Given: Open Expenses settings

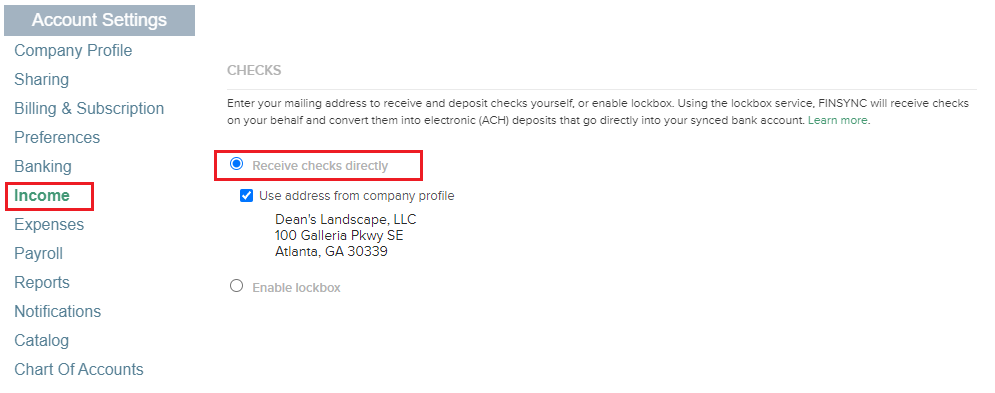Looking at the screenshot, I should click(49, 225).
